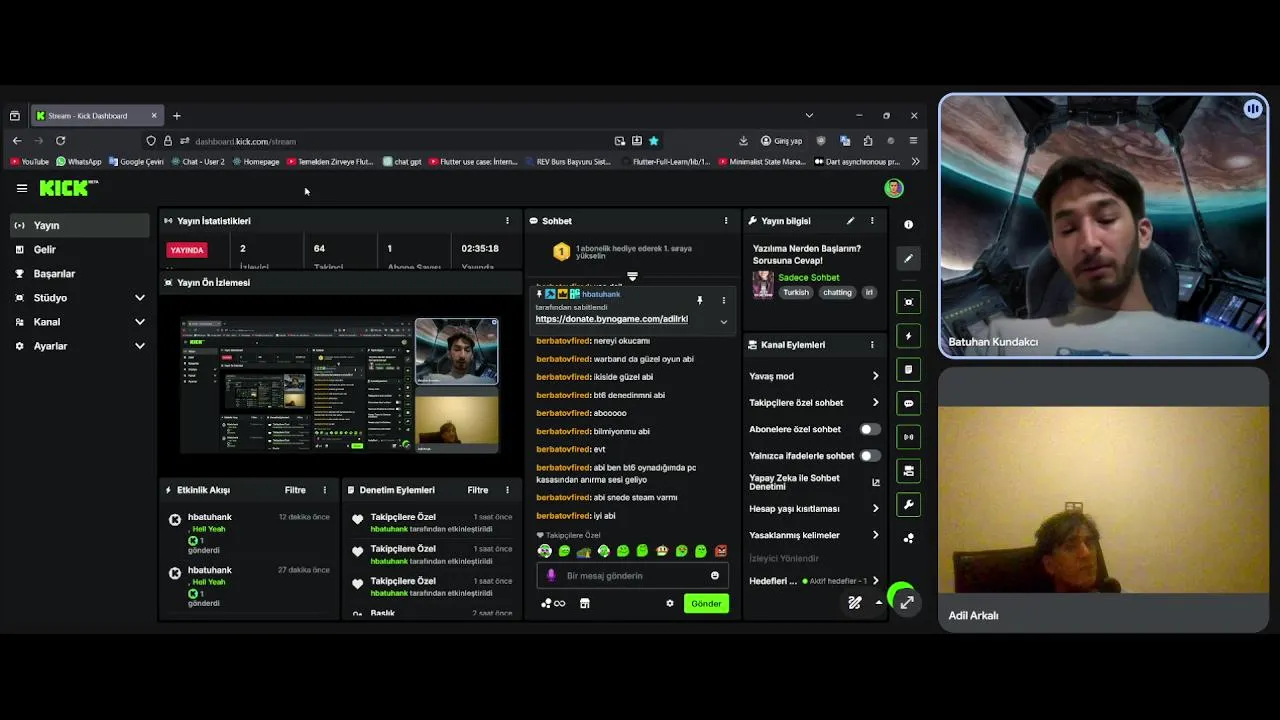Open the profile avatar in the dashboard header

(x=894, y=188)
